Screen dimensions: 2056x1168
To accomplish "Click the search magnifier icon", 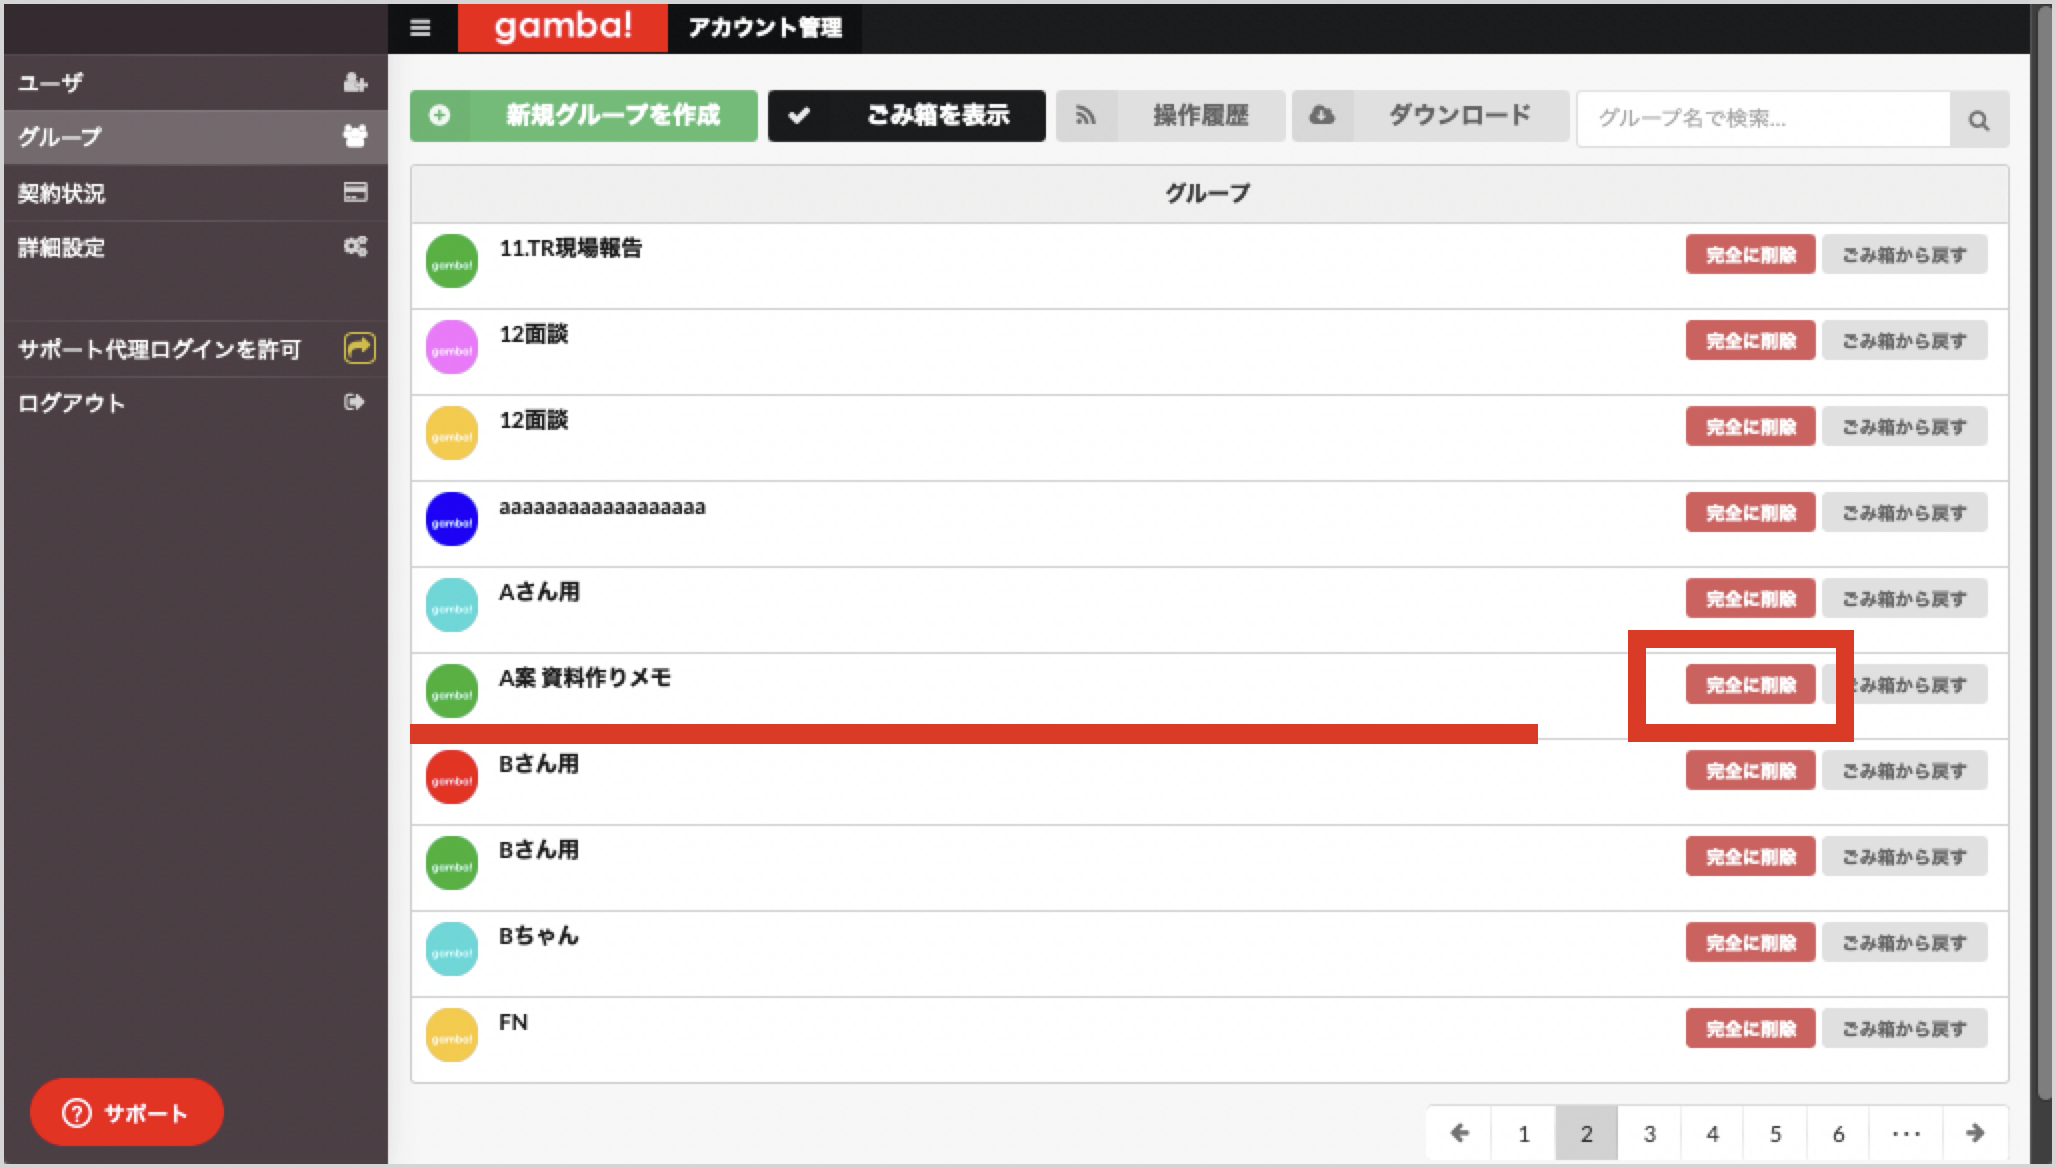I will pyautogui.click(x=1978, y=120).
